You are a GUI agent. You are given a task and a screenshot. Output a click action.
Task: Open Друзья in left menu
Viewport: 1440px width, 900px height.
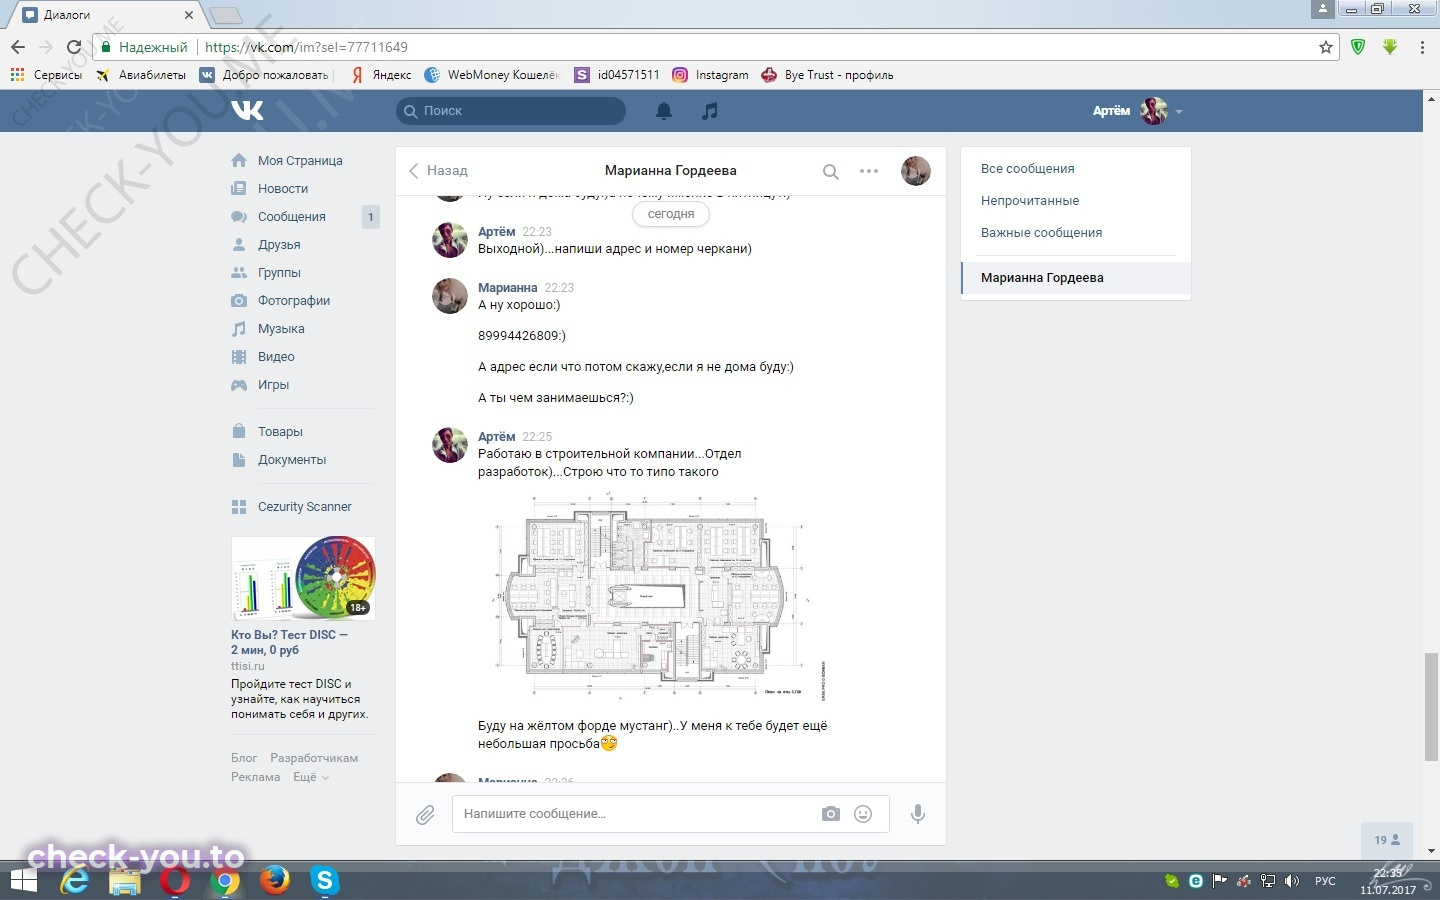tap(279, 244)
